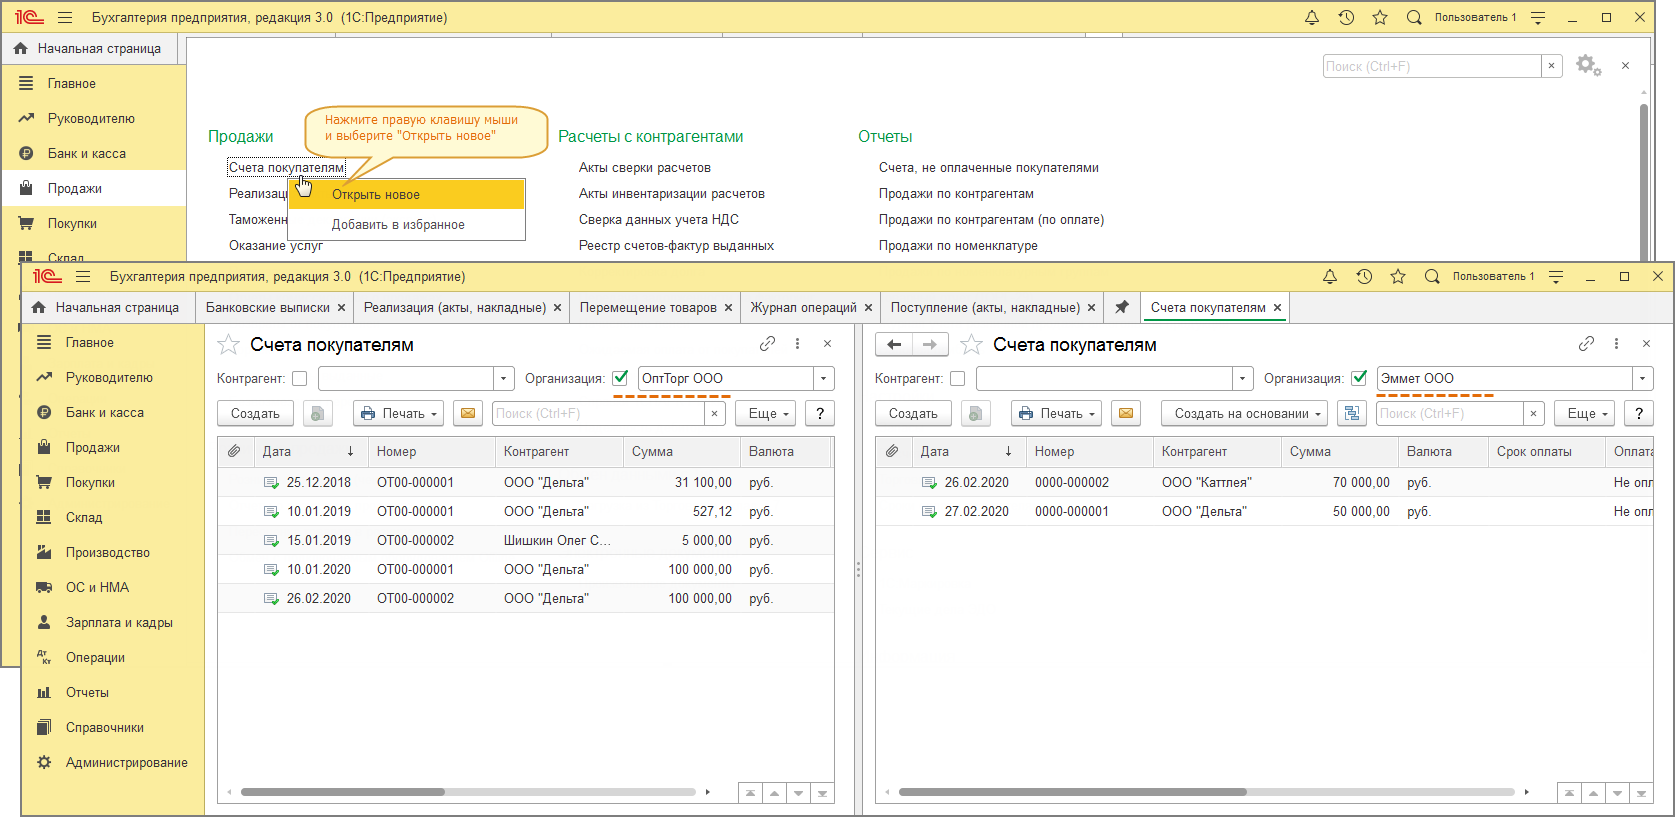Copy link icon in the right form
1676x819 pixels.
(1586, 344)
